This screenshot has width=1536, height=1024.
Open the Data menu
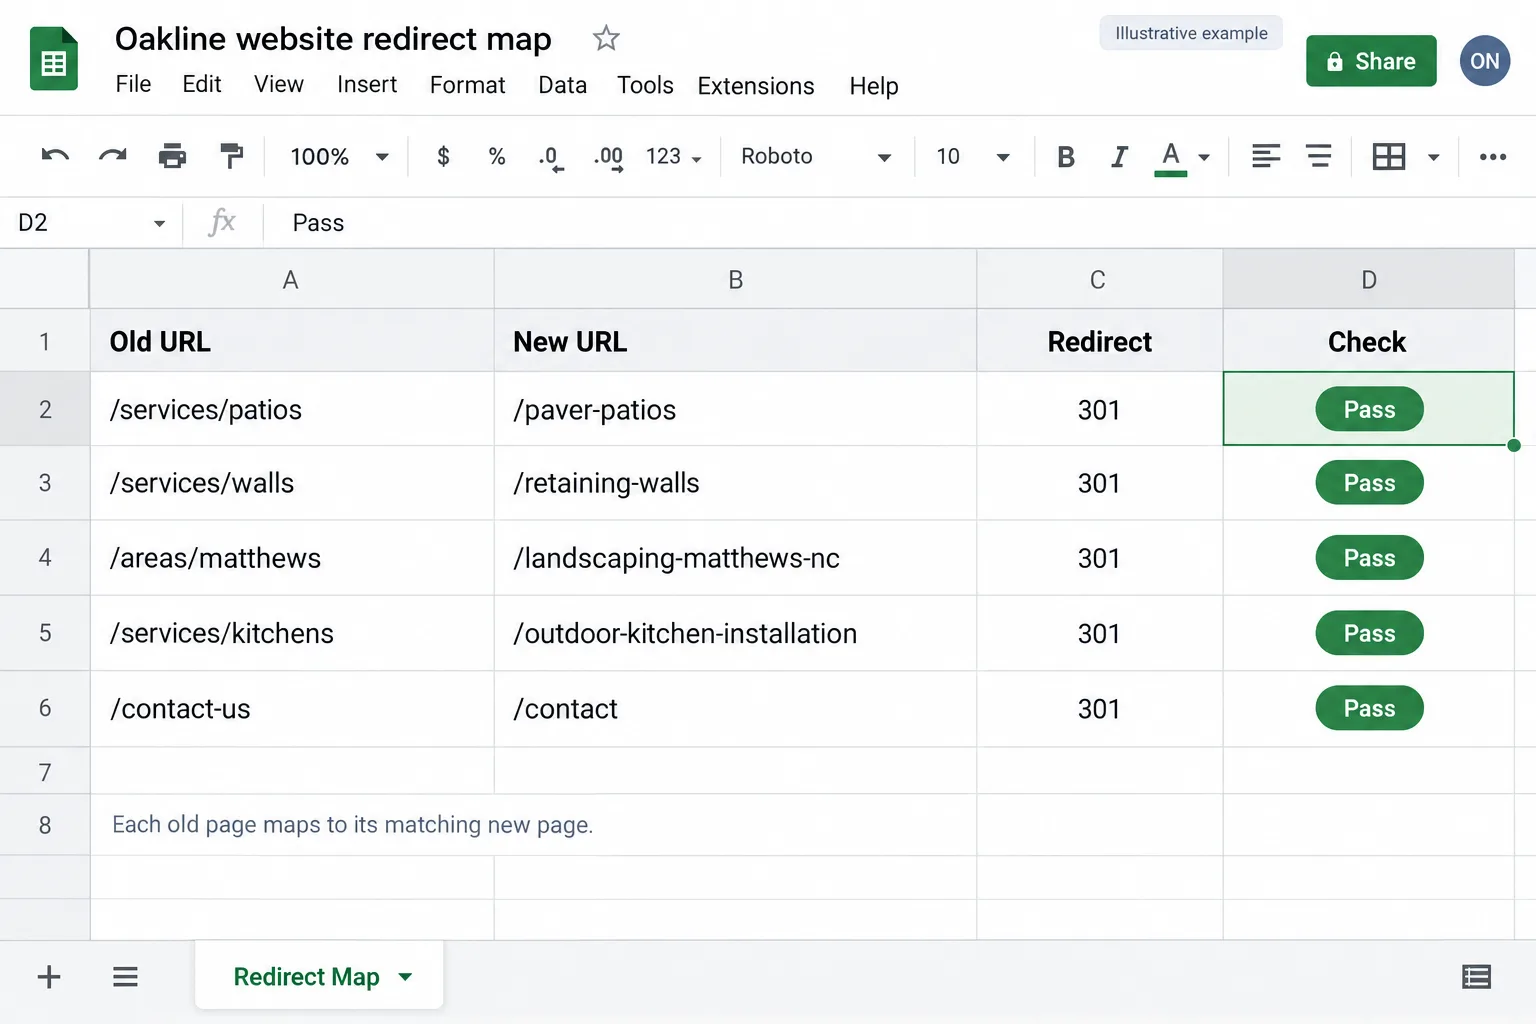563,85
